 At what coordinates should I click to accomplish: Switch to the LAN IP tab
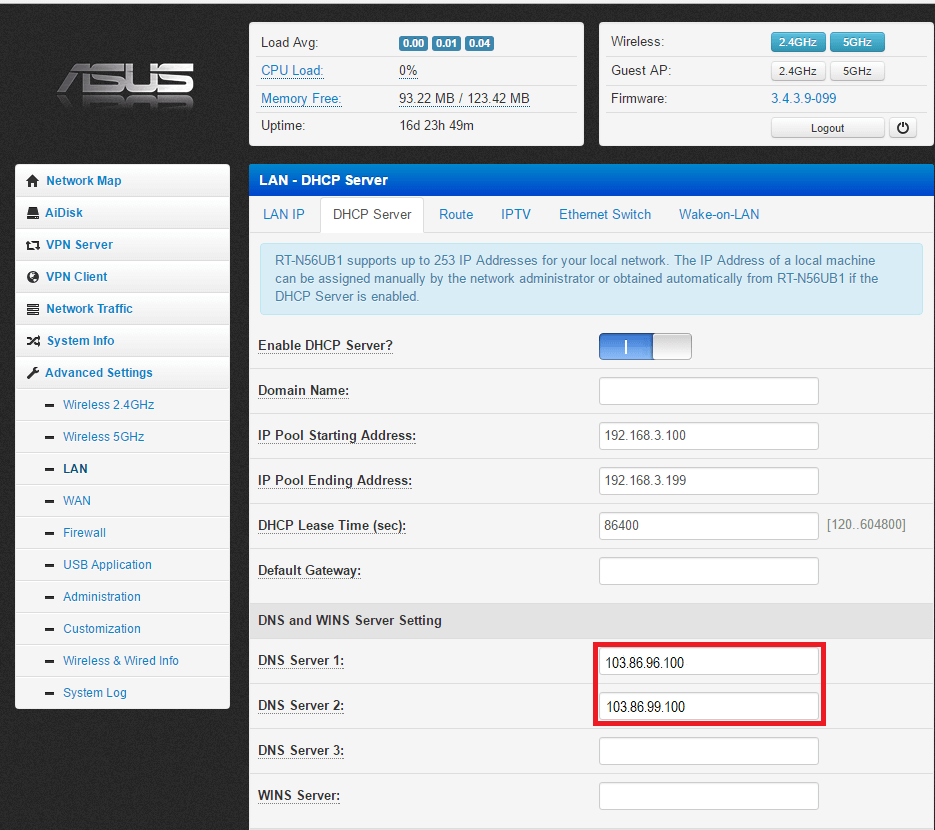point(284,214)
